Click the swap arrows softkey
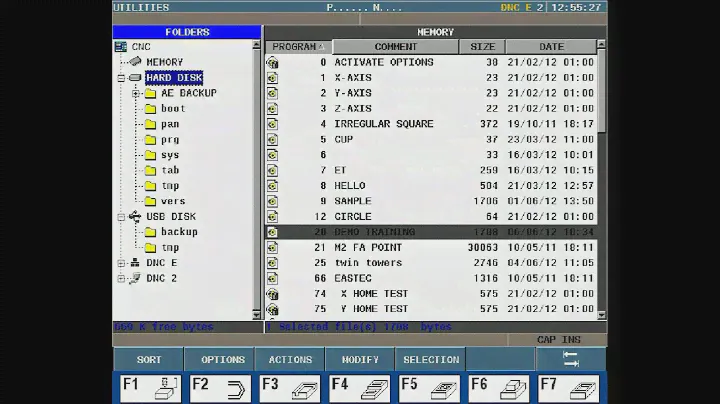720x404 pixels. tap(571, 360)
